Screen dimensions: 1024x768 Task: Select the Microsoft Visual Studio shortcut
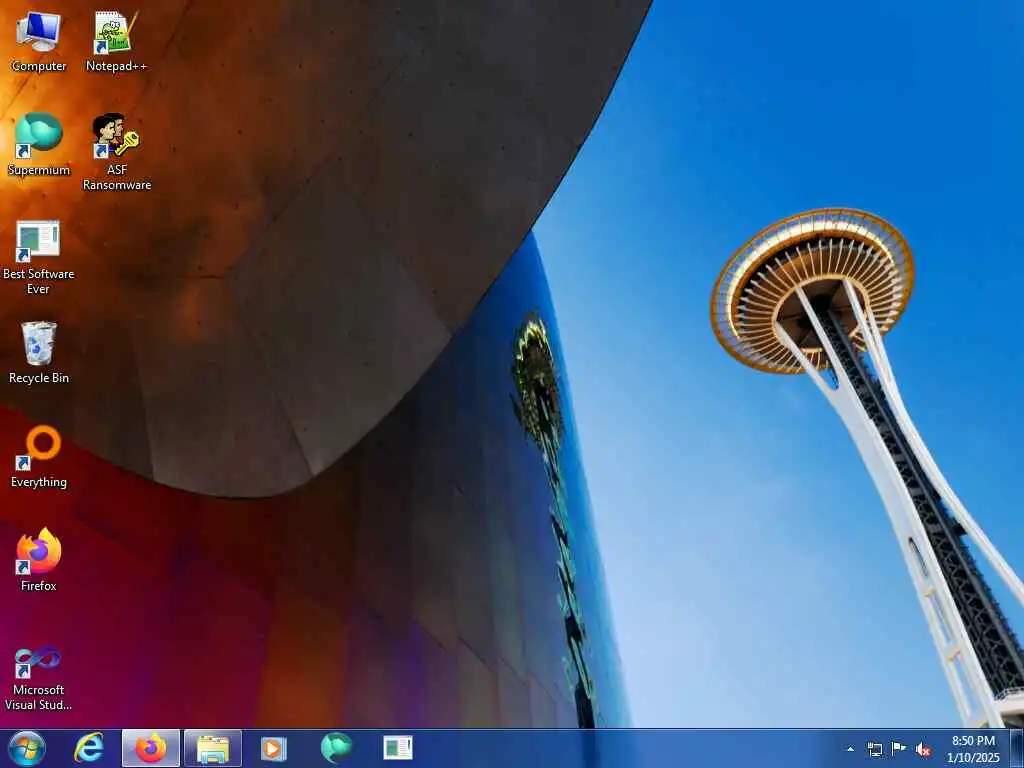tap(39, 677)
